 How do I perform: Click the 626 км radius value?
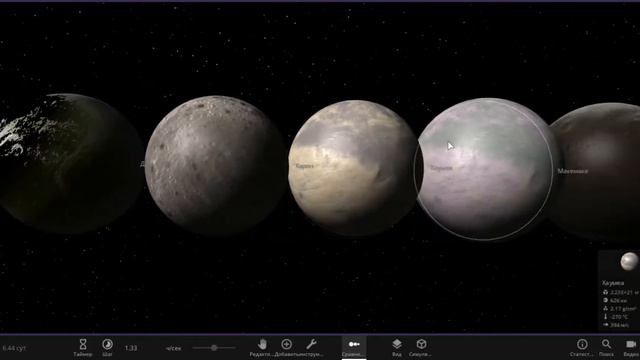click(x=619, y=300)
